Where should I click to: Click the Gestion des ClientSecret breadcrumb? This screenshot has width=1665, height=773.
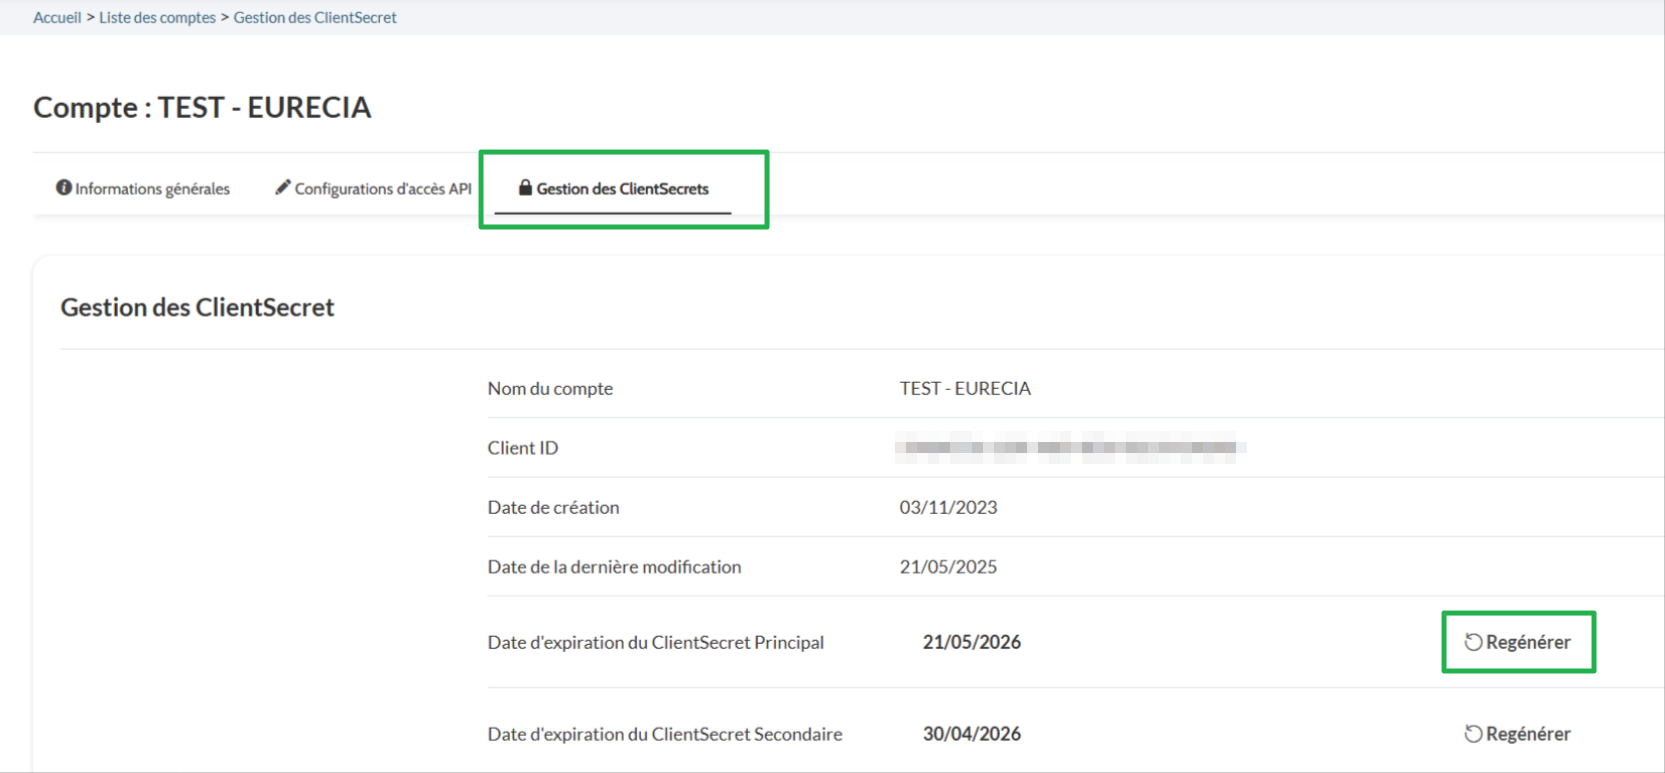315,17
